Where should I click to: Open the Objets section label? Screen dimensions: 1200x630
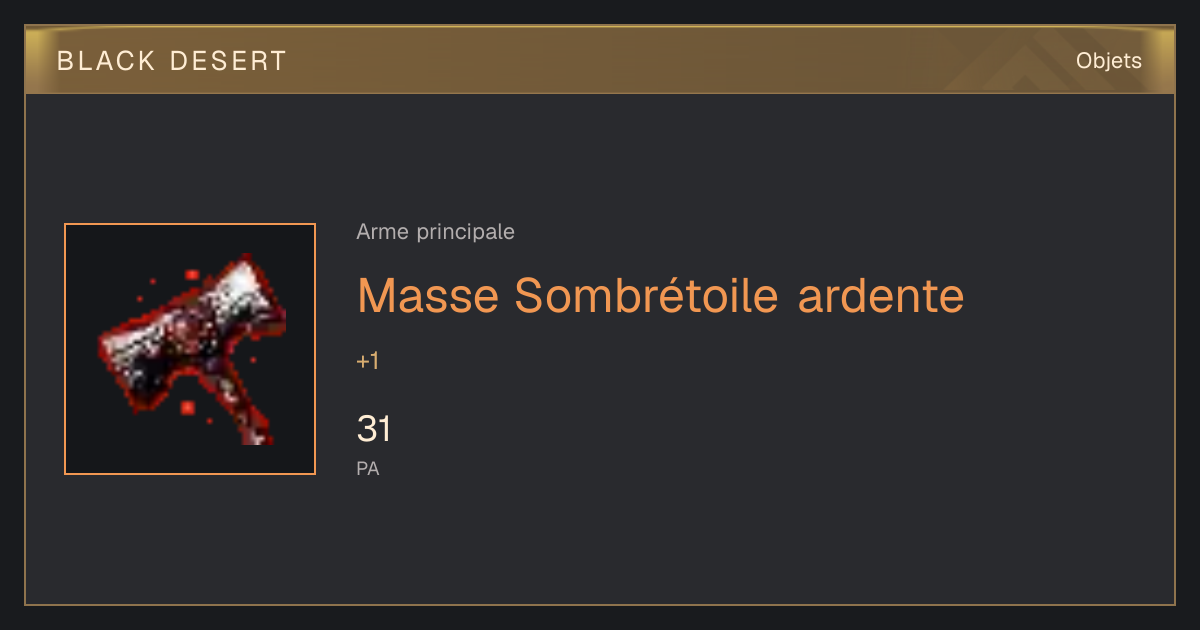tap(1109, 61)
